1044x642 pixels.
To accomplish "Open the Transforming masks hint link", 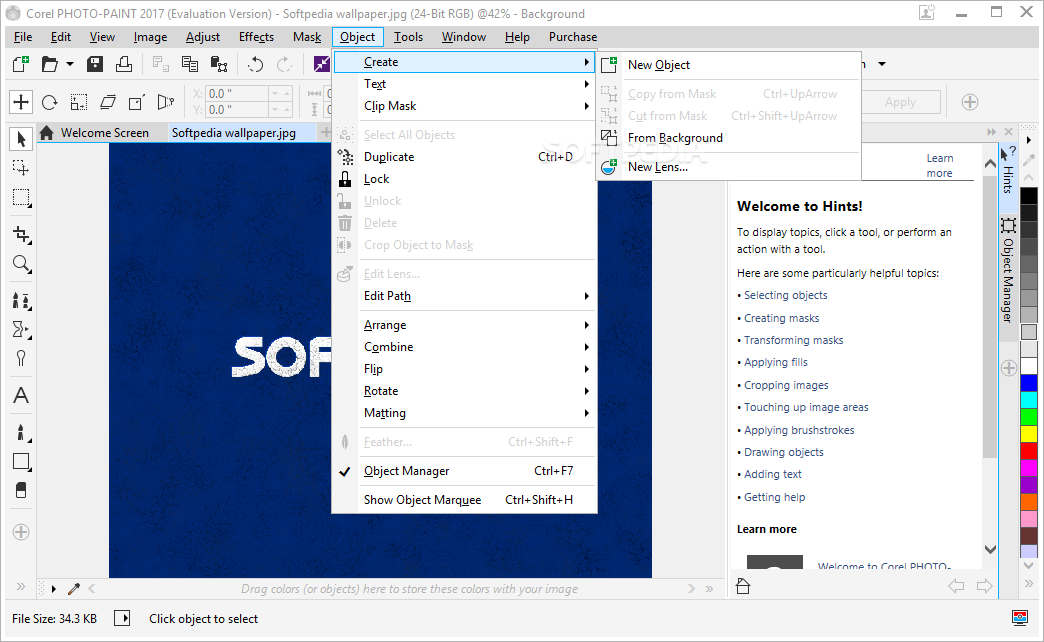I will click(x=794, y=340).
